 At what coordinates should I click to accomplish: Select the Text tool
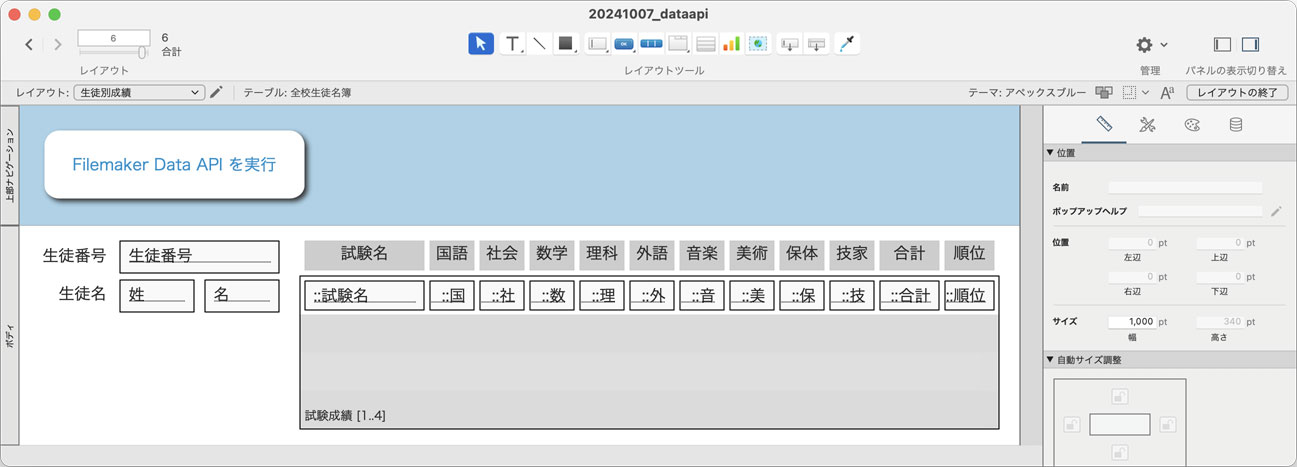point(512,43)
